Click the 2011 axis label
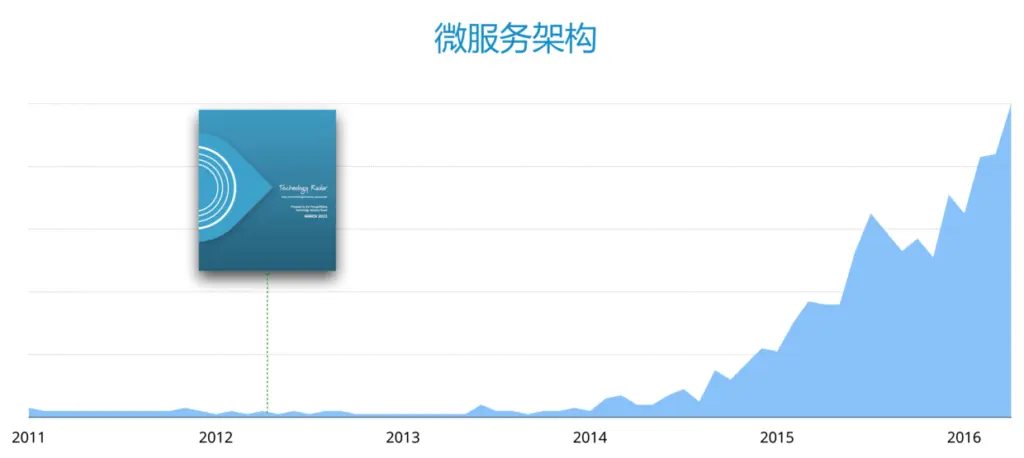1024x458 pixels. pyautogui.click(x=29, y=437)
